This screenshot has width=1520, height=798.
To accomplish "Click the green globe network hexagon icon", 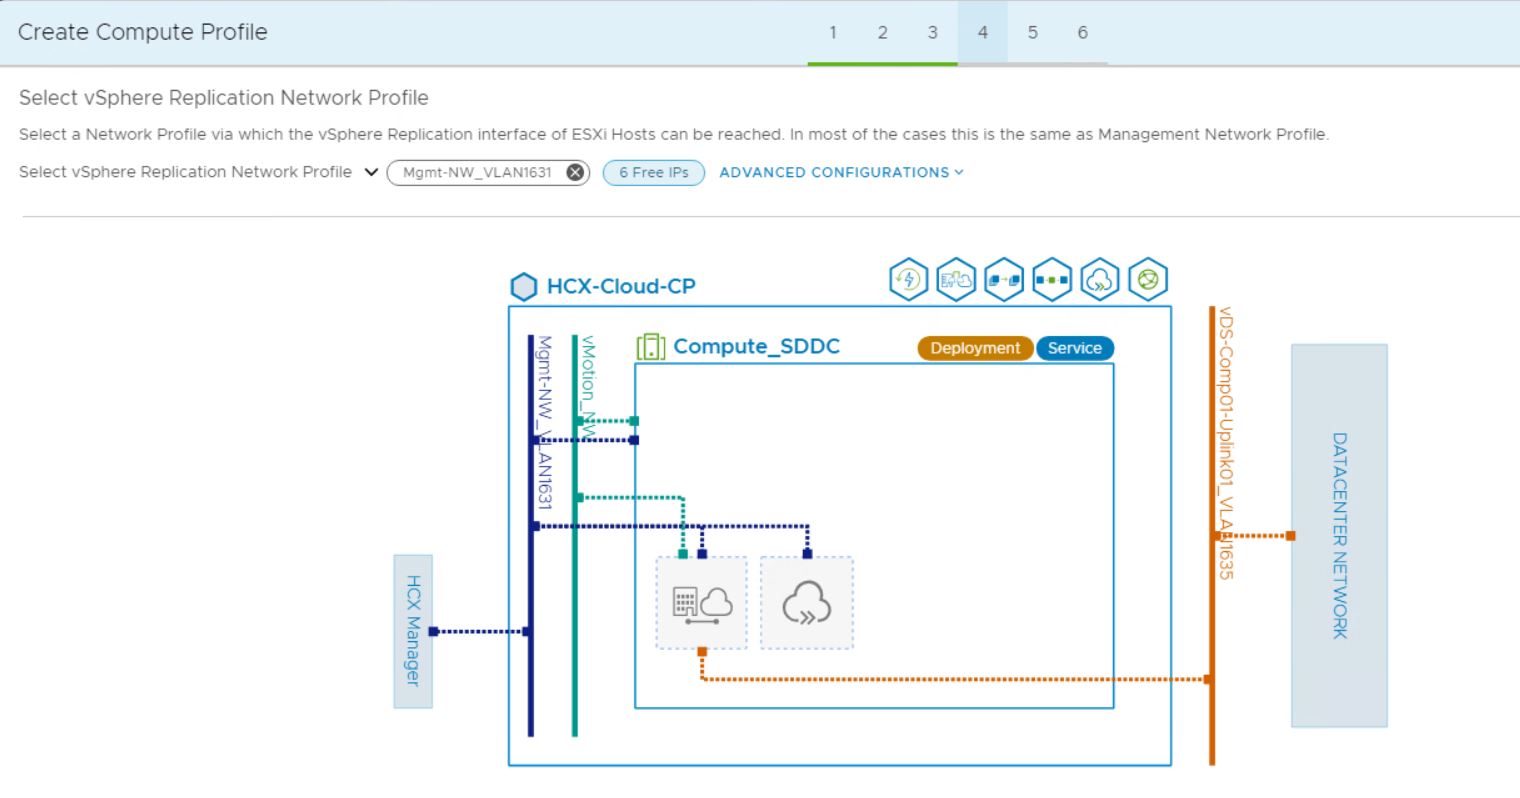I will (1148, 281).
